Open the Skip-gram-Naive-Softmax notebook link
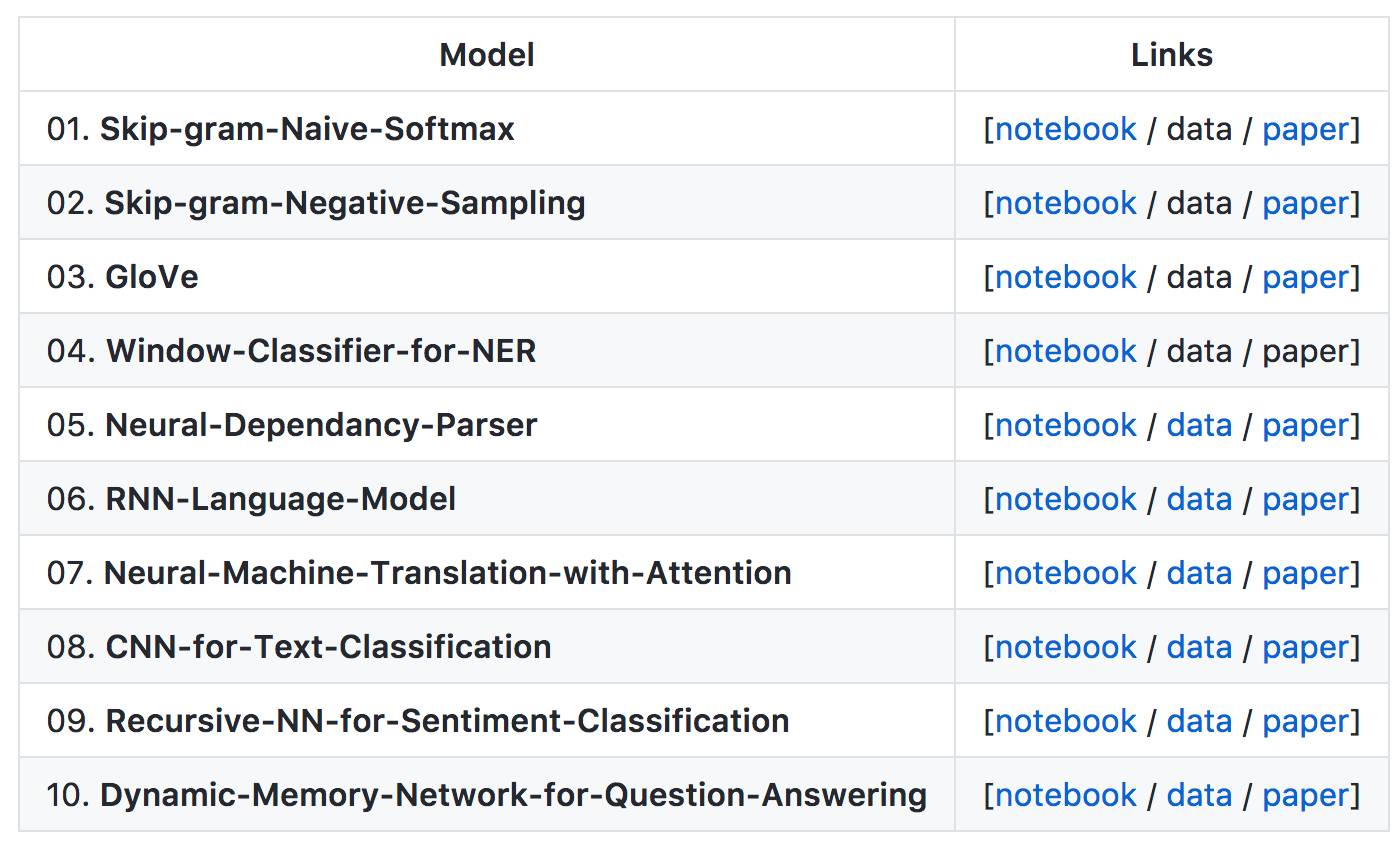 click(1065, 129)
